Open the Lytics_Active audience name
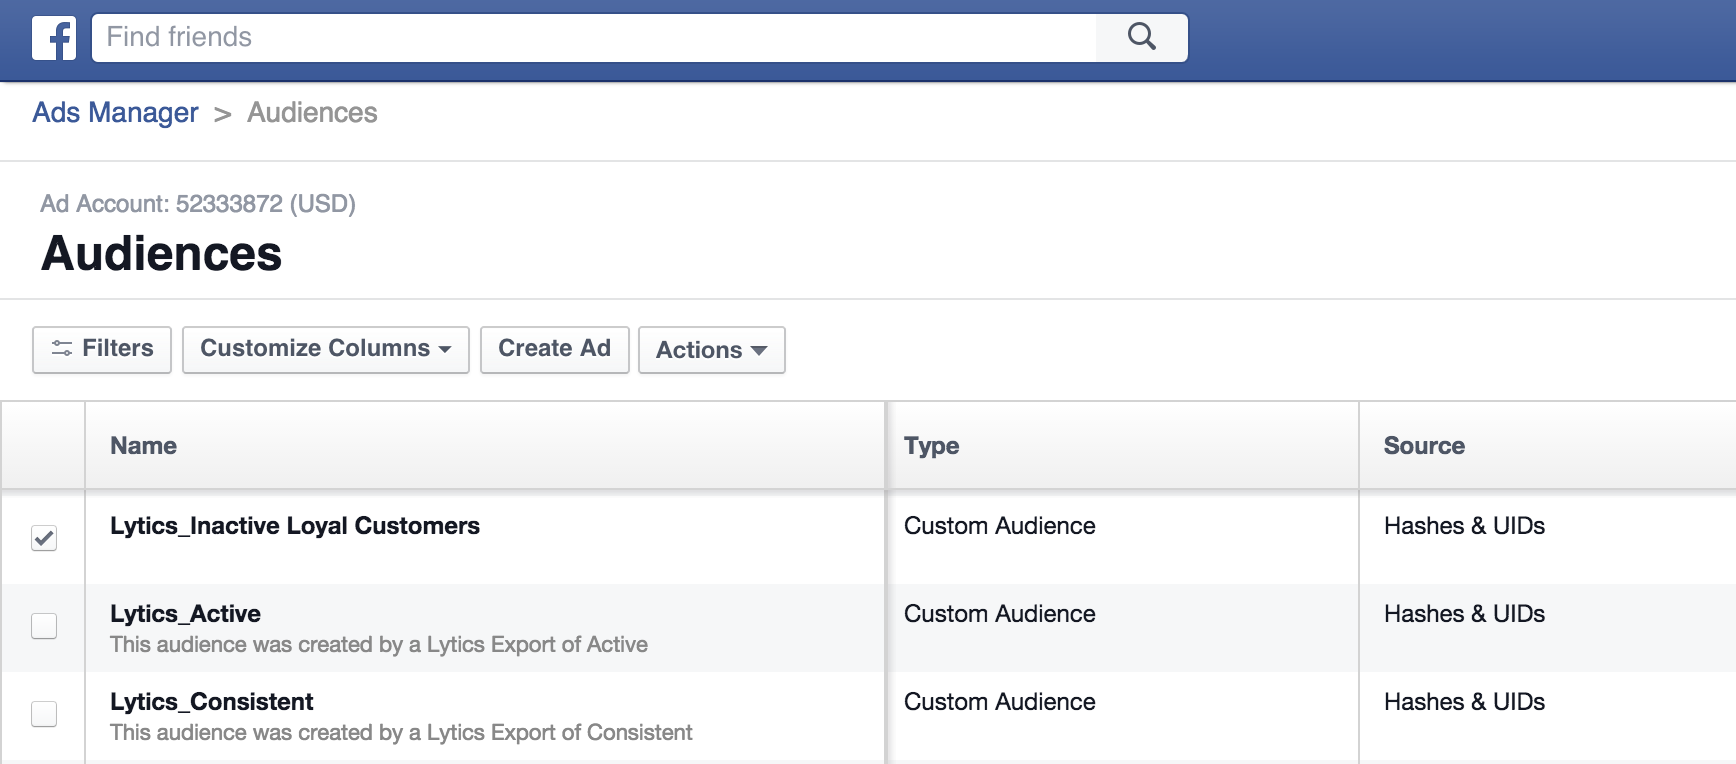1736x764 pixels. pyautogui.click(x=185, y=614)
